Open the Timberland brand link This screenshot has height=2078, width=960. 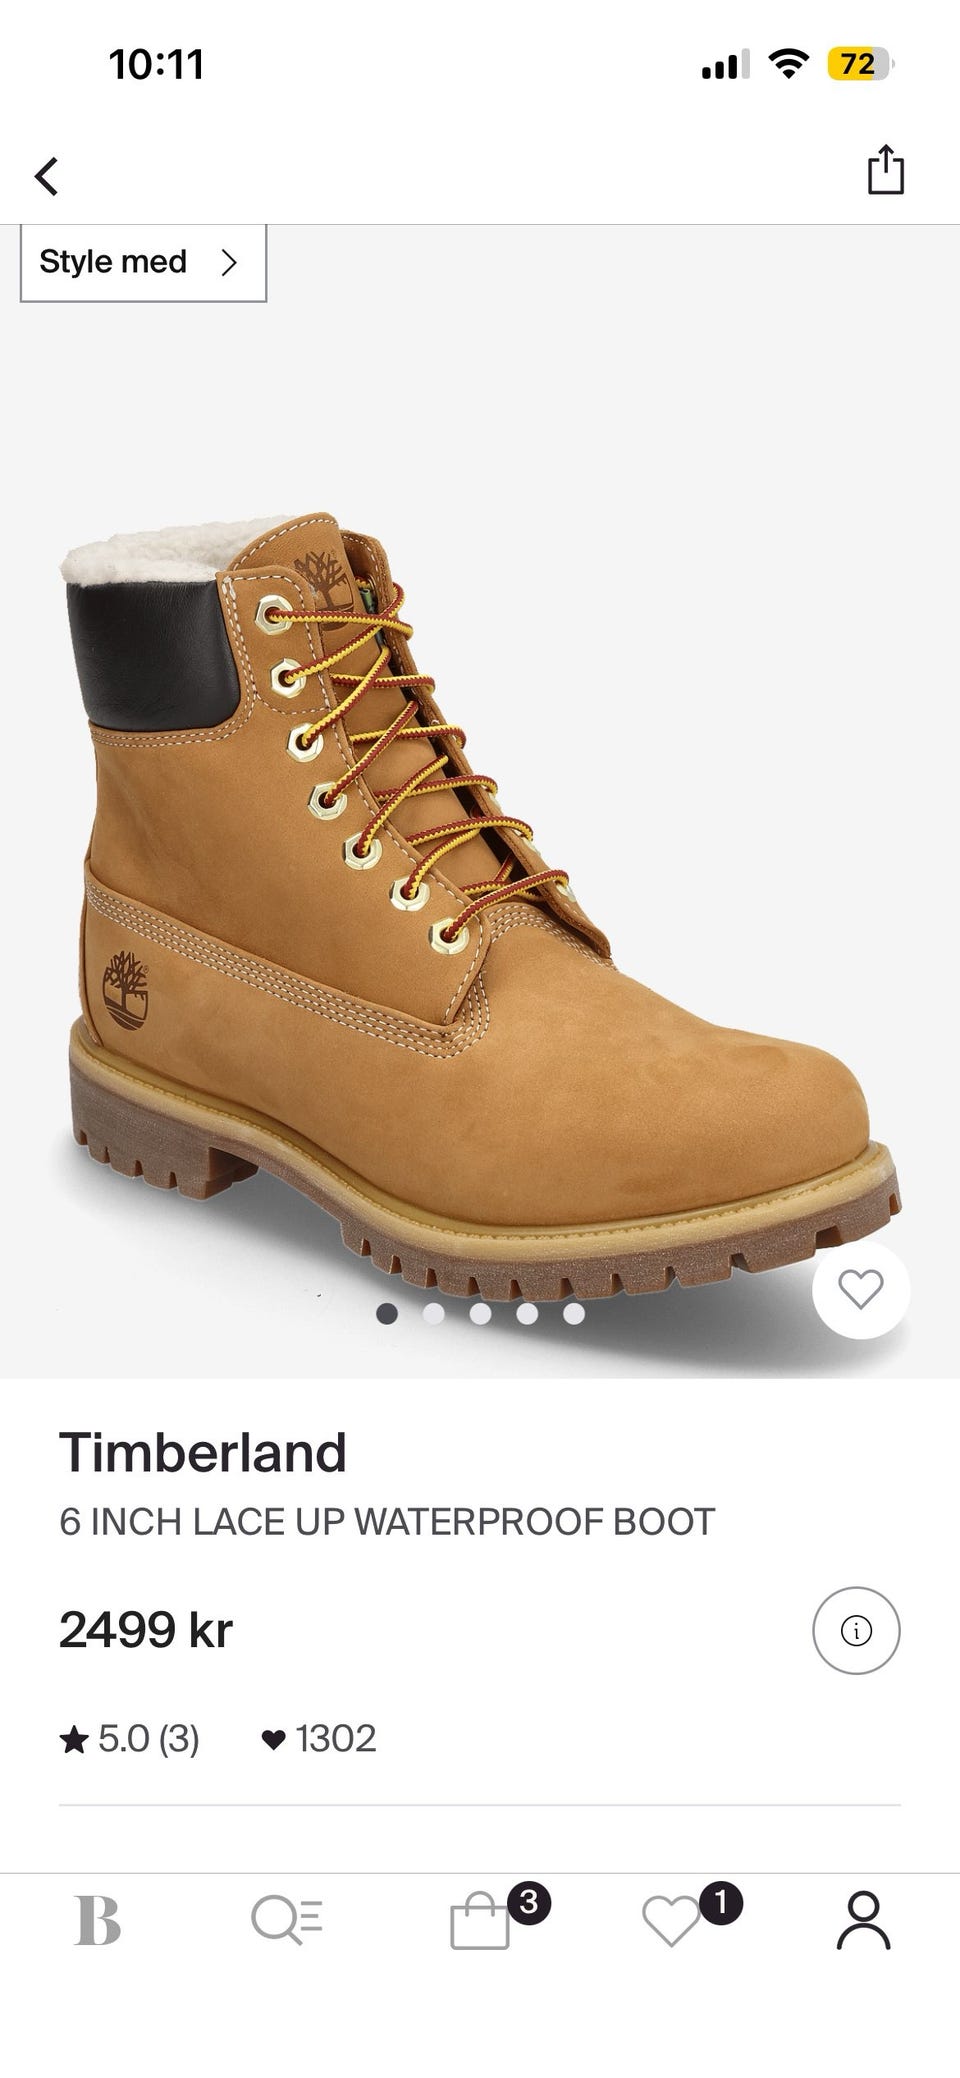(x=203, y=1453)
